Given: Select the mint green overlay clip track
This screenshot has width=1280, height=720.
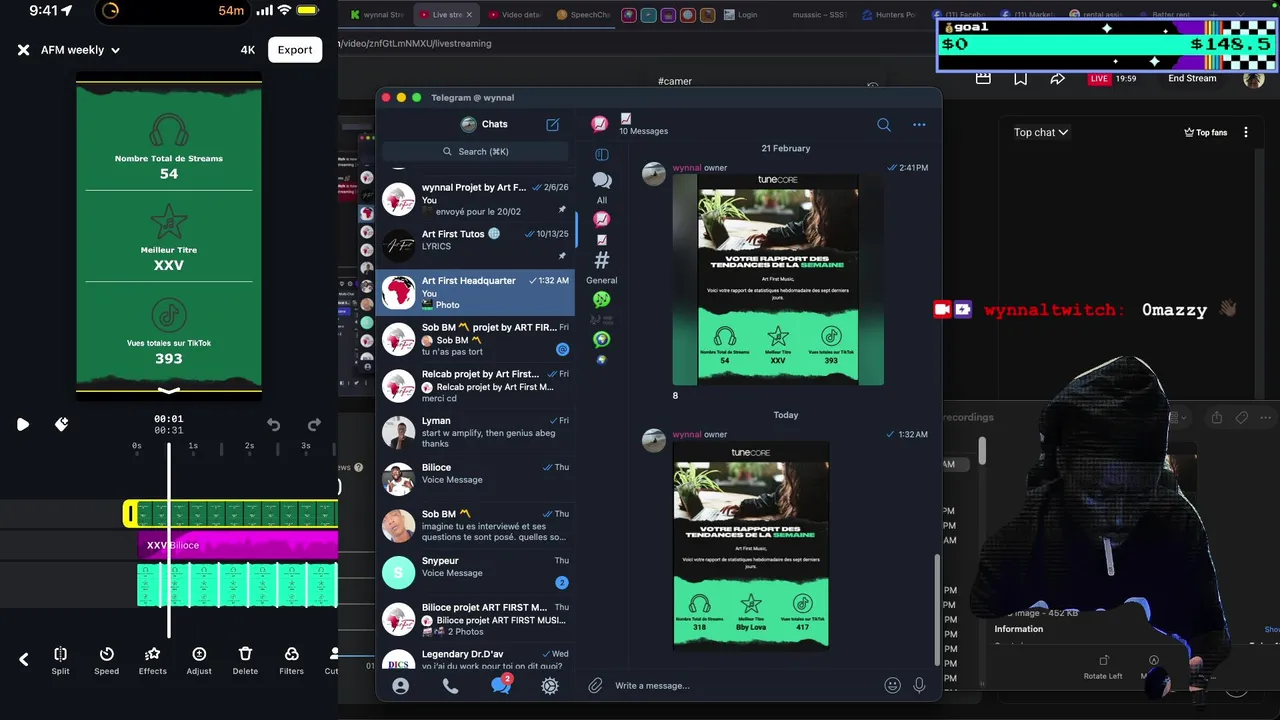Looking at the screenshot, I should click(237, 585).
